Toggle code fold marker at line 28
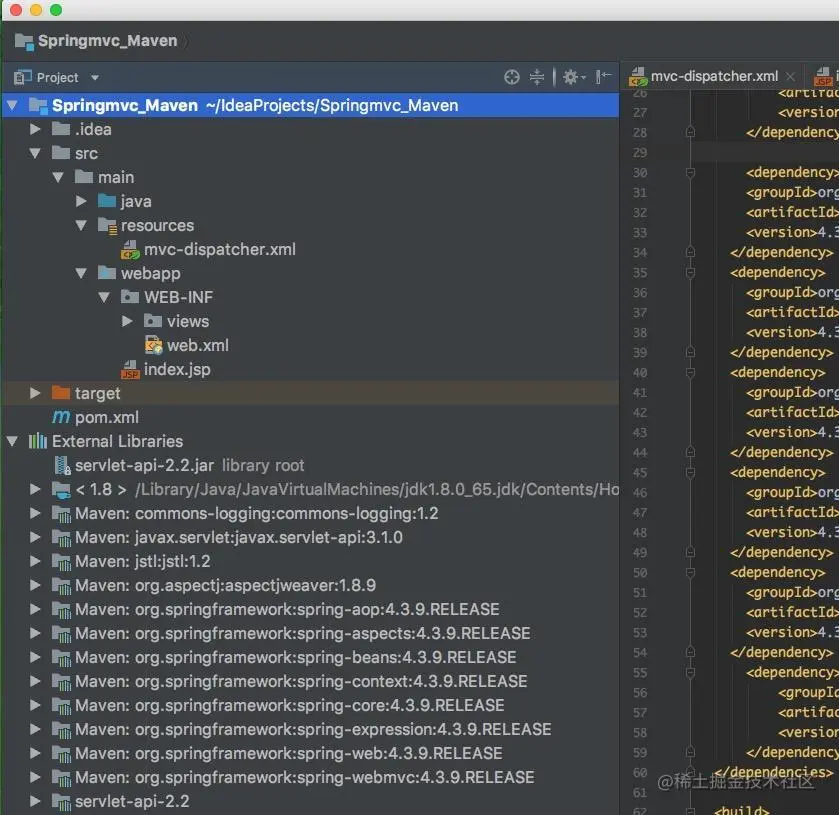Screen dimensions: 839x815 tap(690, 132)
